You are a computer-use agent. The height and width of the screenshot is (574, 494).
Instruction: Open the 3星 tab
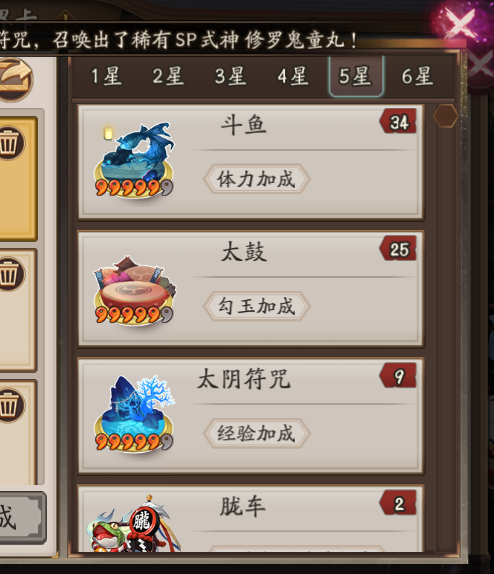(231, 77)
